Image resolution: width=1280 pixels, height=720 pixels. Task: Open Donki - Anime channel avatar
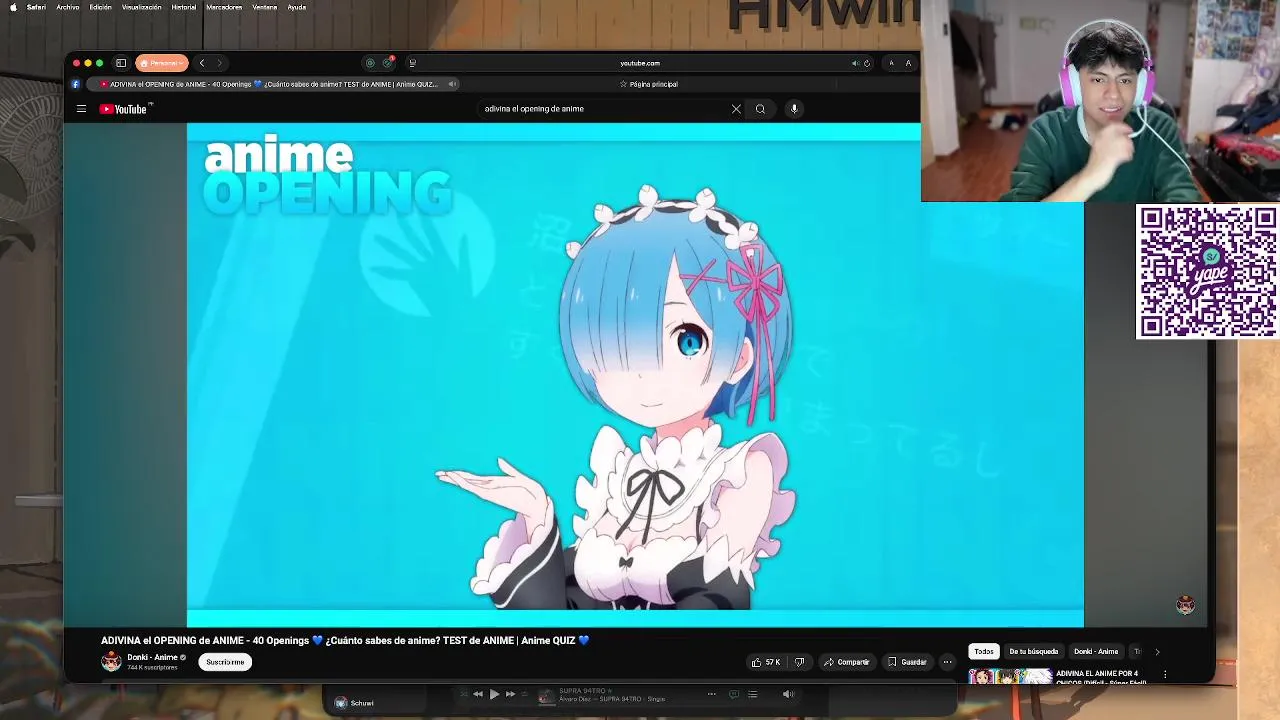[x=111, y=661]
